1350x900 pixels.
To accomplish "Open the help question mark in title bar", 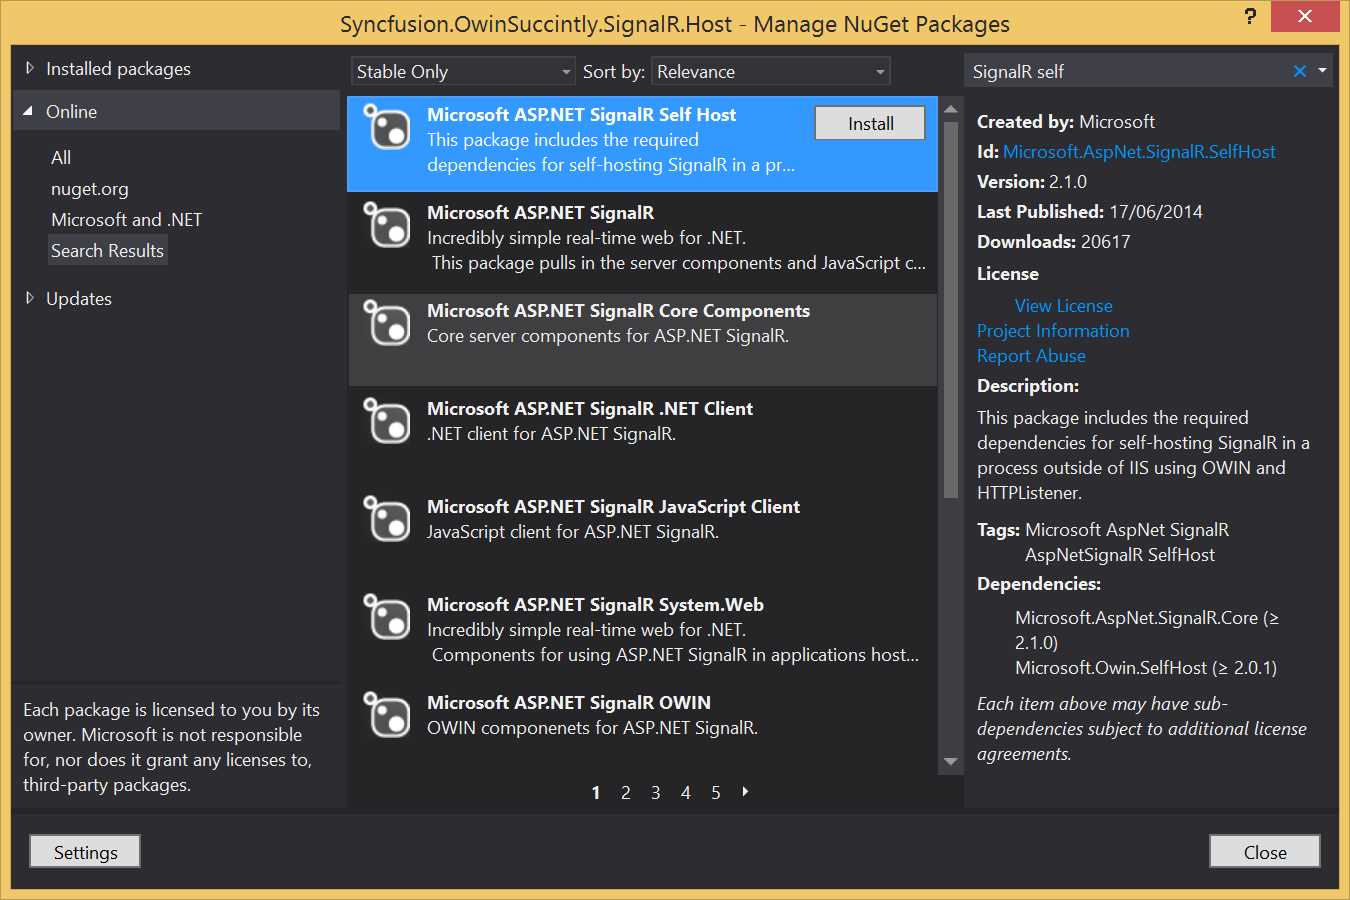I will point(1250,16).
